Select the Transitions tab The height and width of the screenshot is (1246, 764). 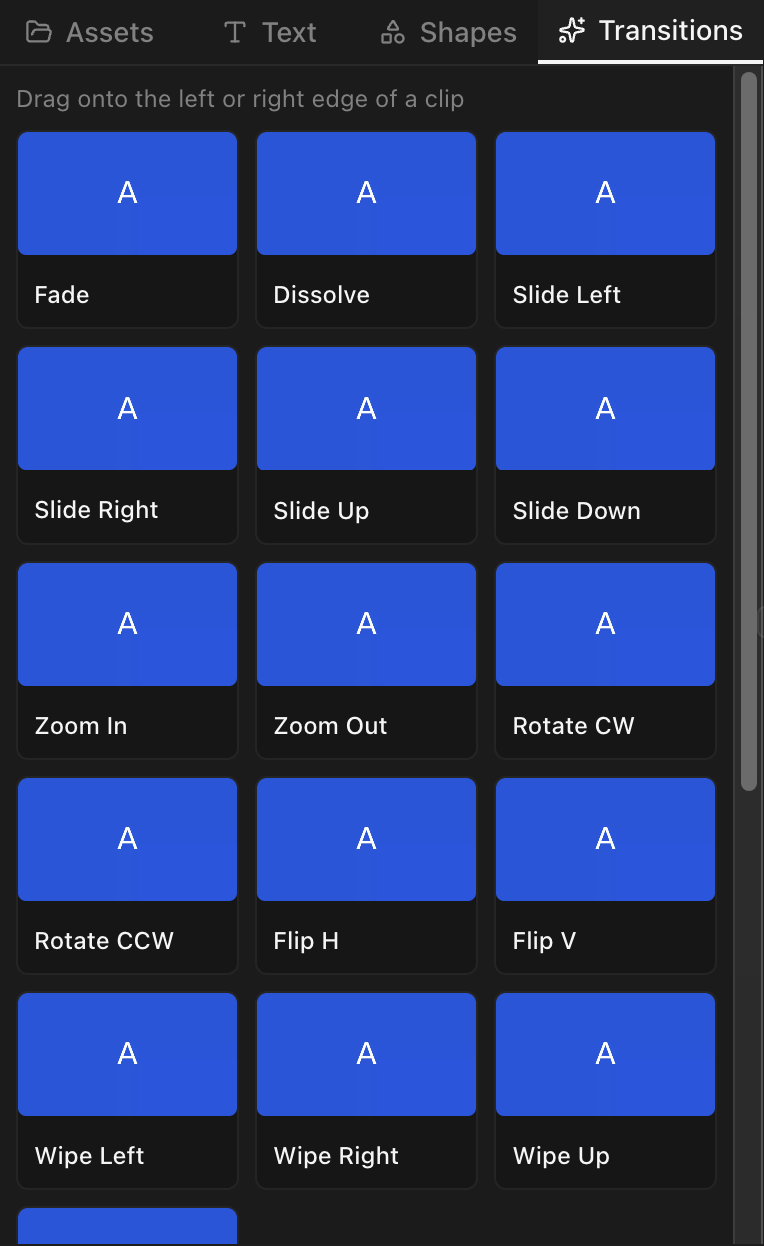coord(651,31)
